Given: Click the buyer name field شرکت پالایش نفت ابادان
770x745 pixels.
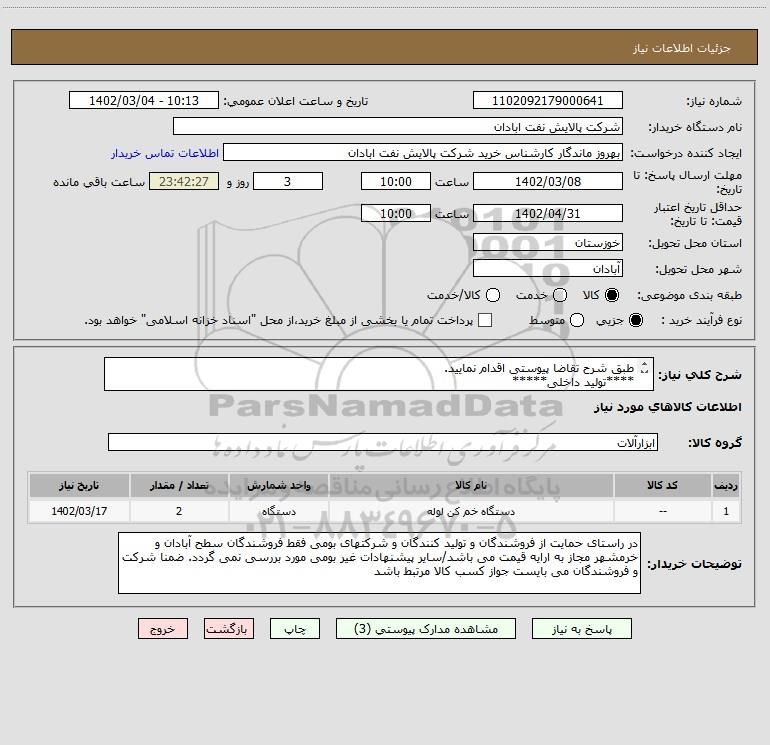Looking at the screenshot, I should (398, 126).
